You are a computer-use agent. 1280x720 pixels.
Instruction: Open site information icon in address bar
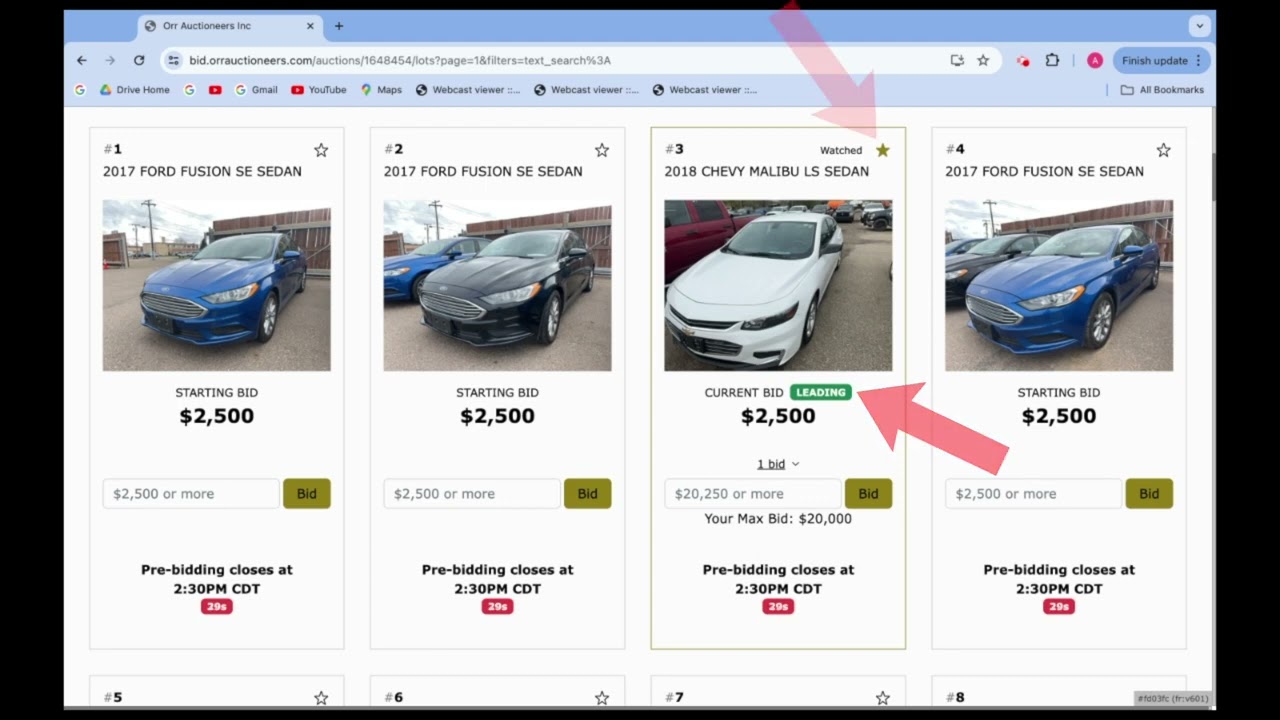tap(173, 60)
